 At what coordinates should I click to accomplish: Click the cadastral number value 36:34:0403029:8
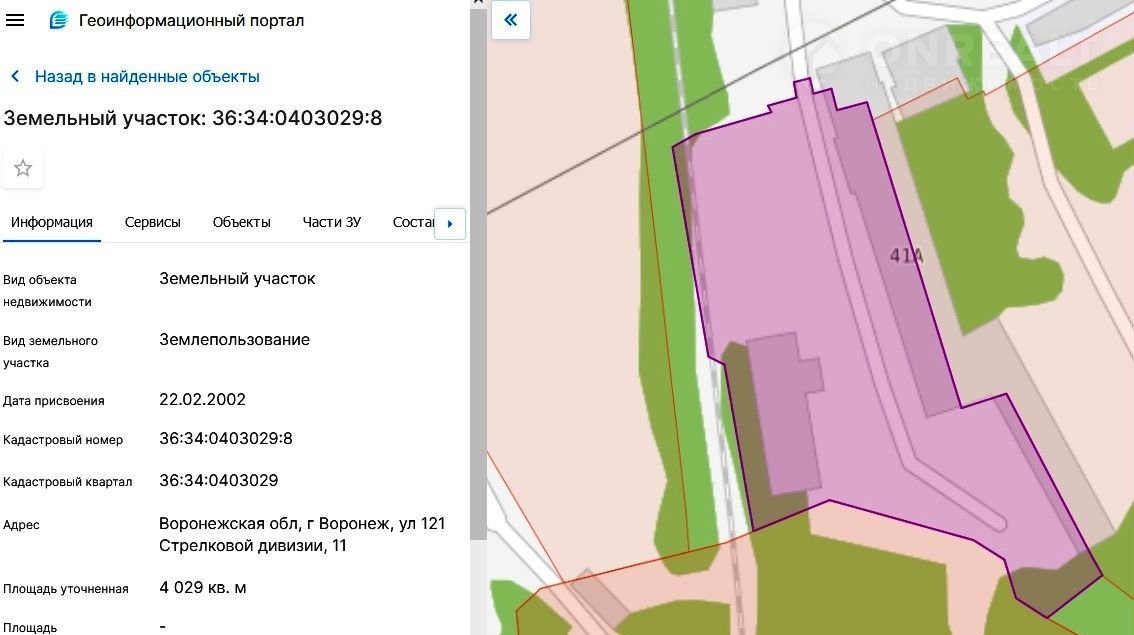(x=226, y=439)
